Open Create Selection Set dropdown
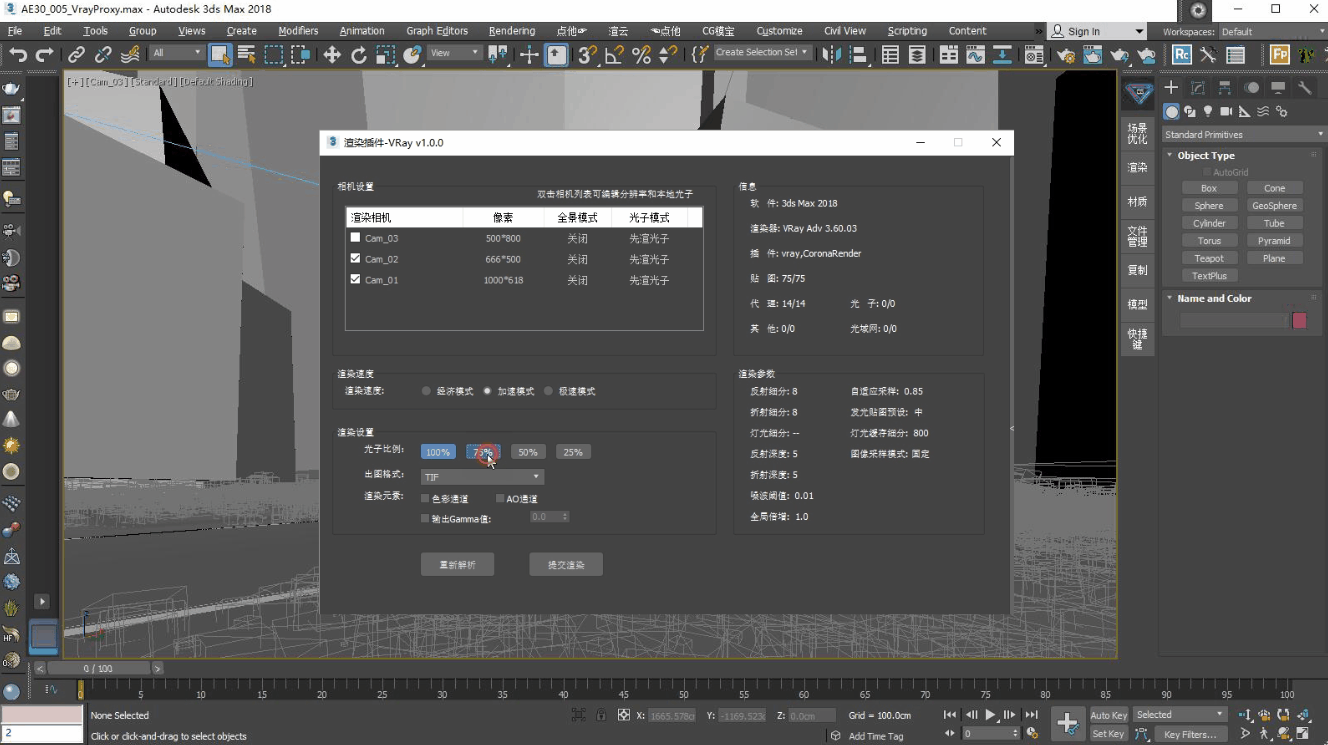The height and width of the screenshot is (745, 1328). (762, 53)
